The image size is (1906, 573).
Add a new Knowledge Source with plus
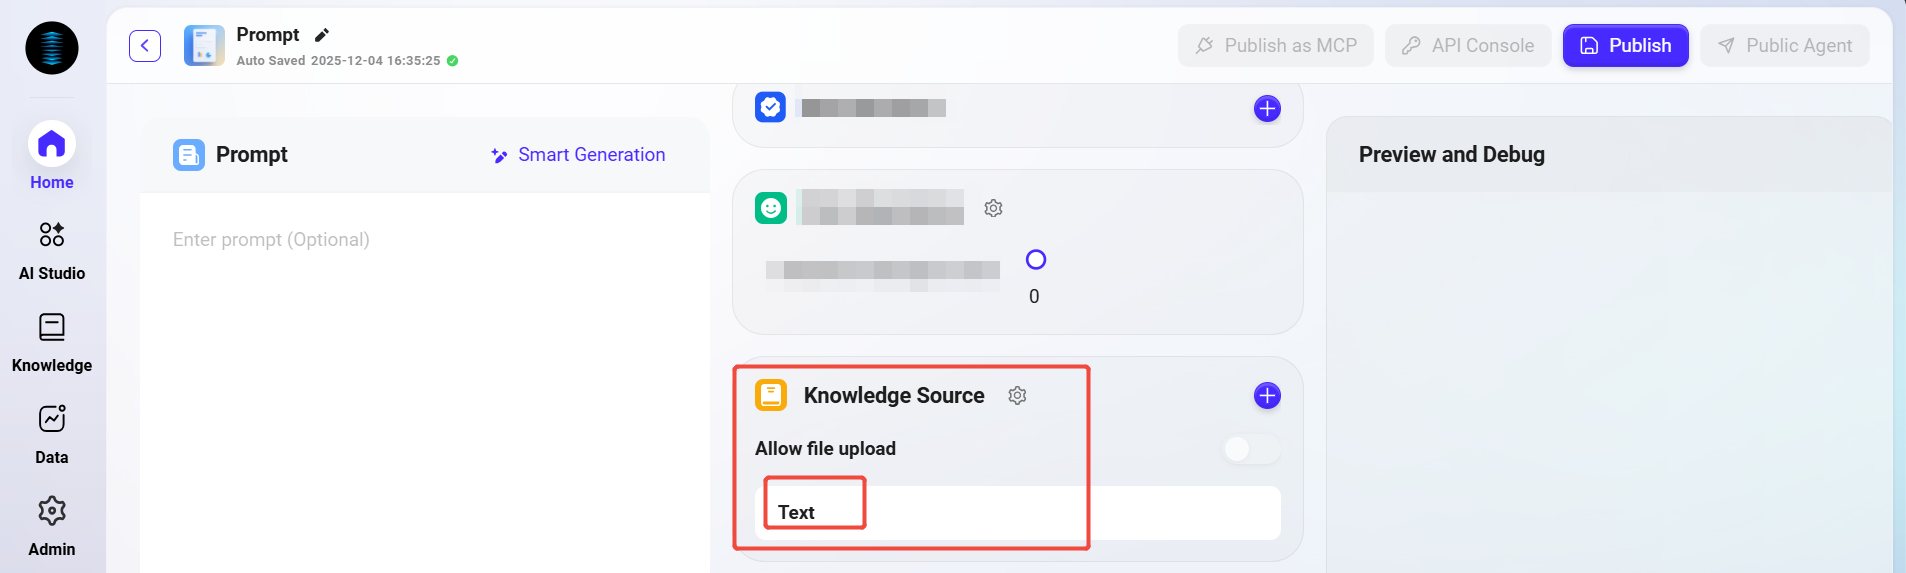pos(1267,396)
